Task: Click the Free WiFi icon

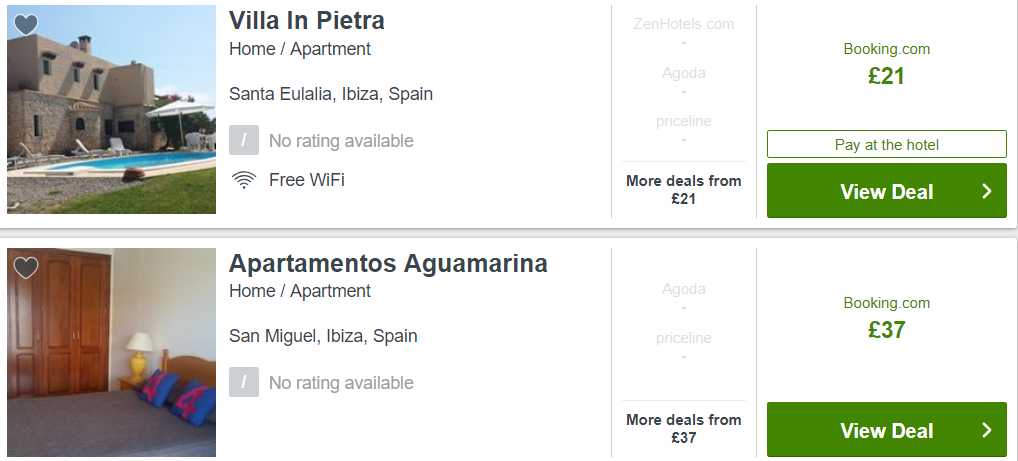Action: click(x=243, y=180)
